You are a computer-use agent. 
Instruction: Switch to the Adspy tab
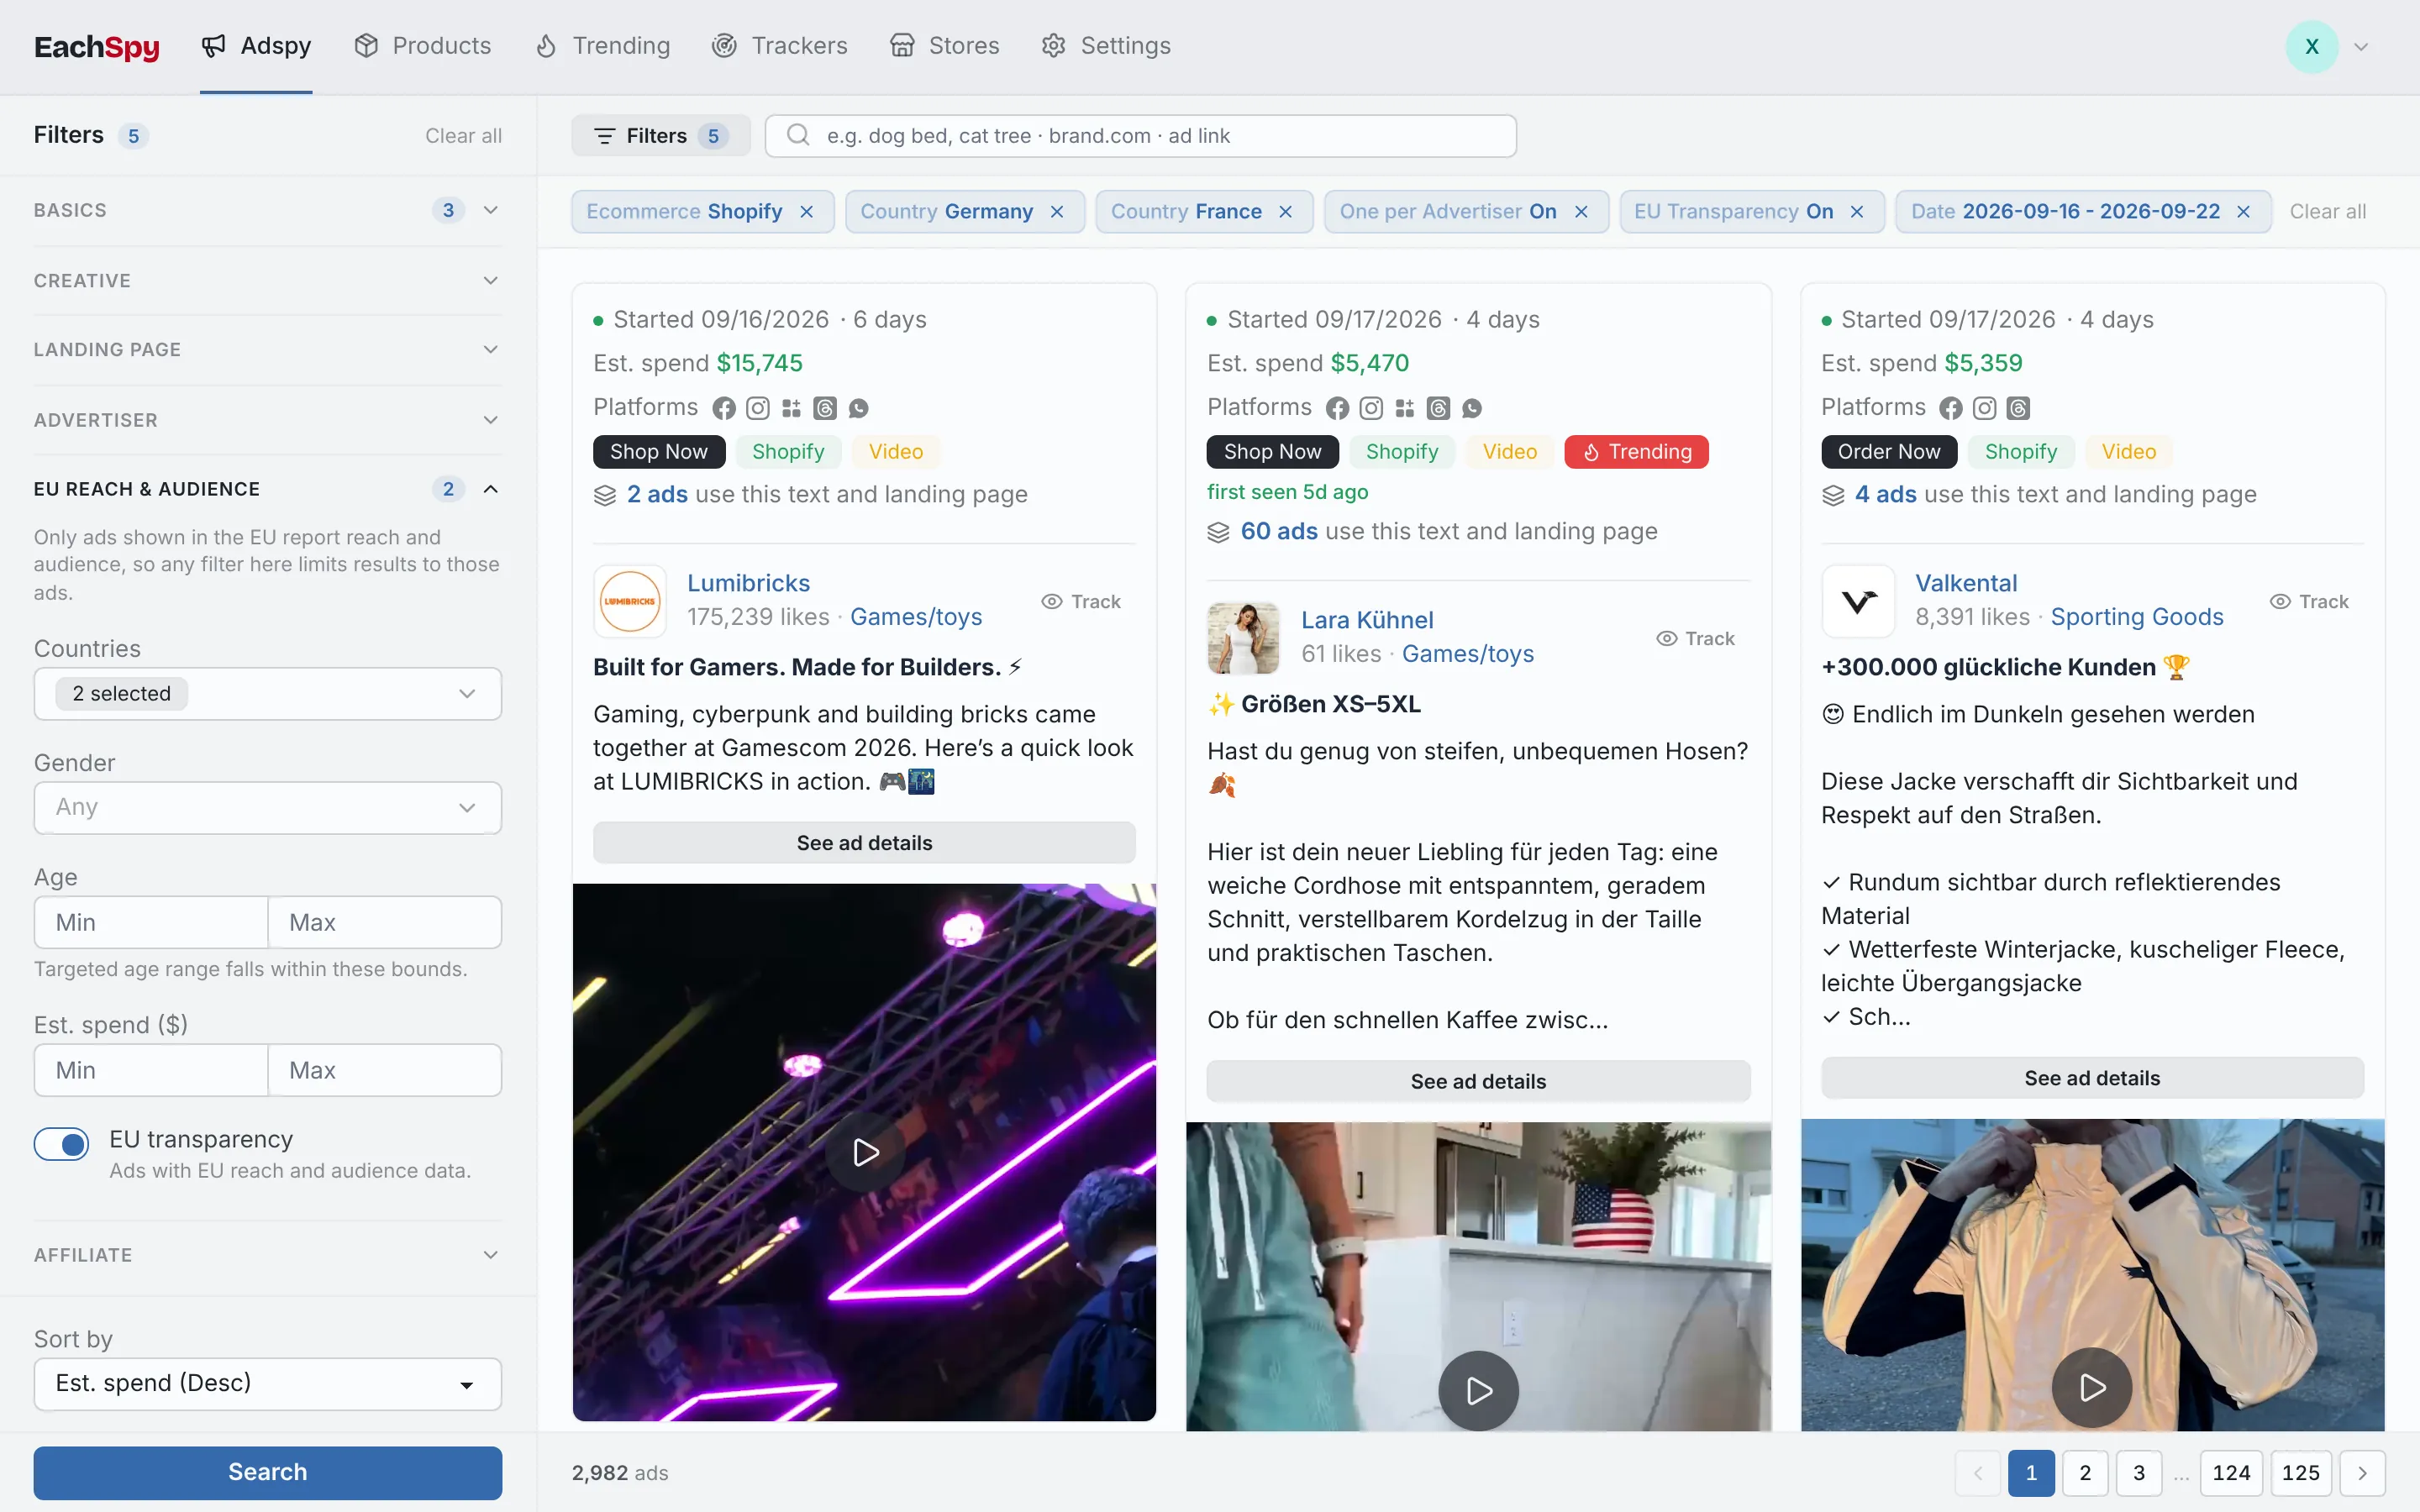256,46
